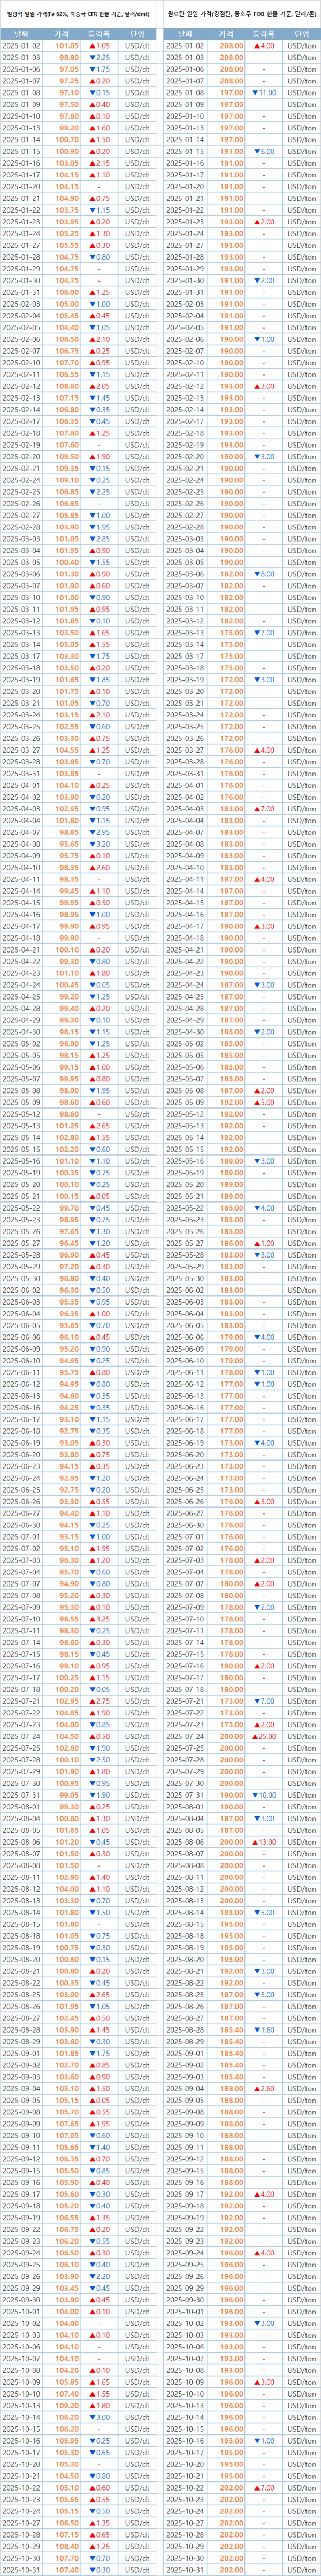Click the 단위 header in the coking coal table
321x2576 pixels.
[x=296, y=34]
